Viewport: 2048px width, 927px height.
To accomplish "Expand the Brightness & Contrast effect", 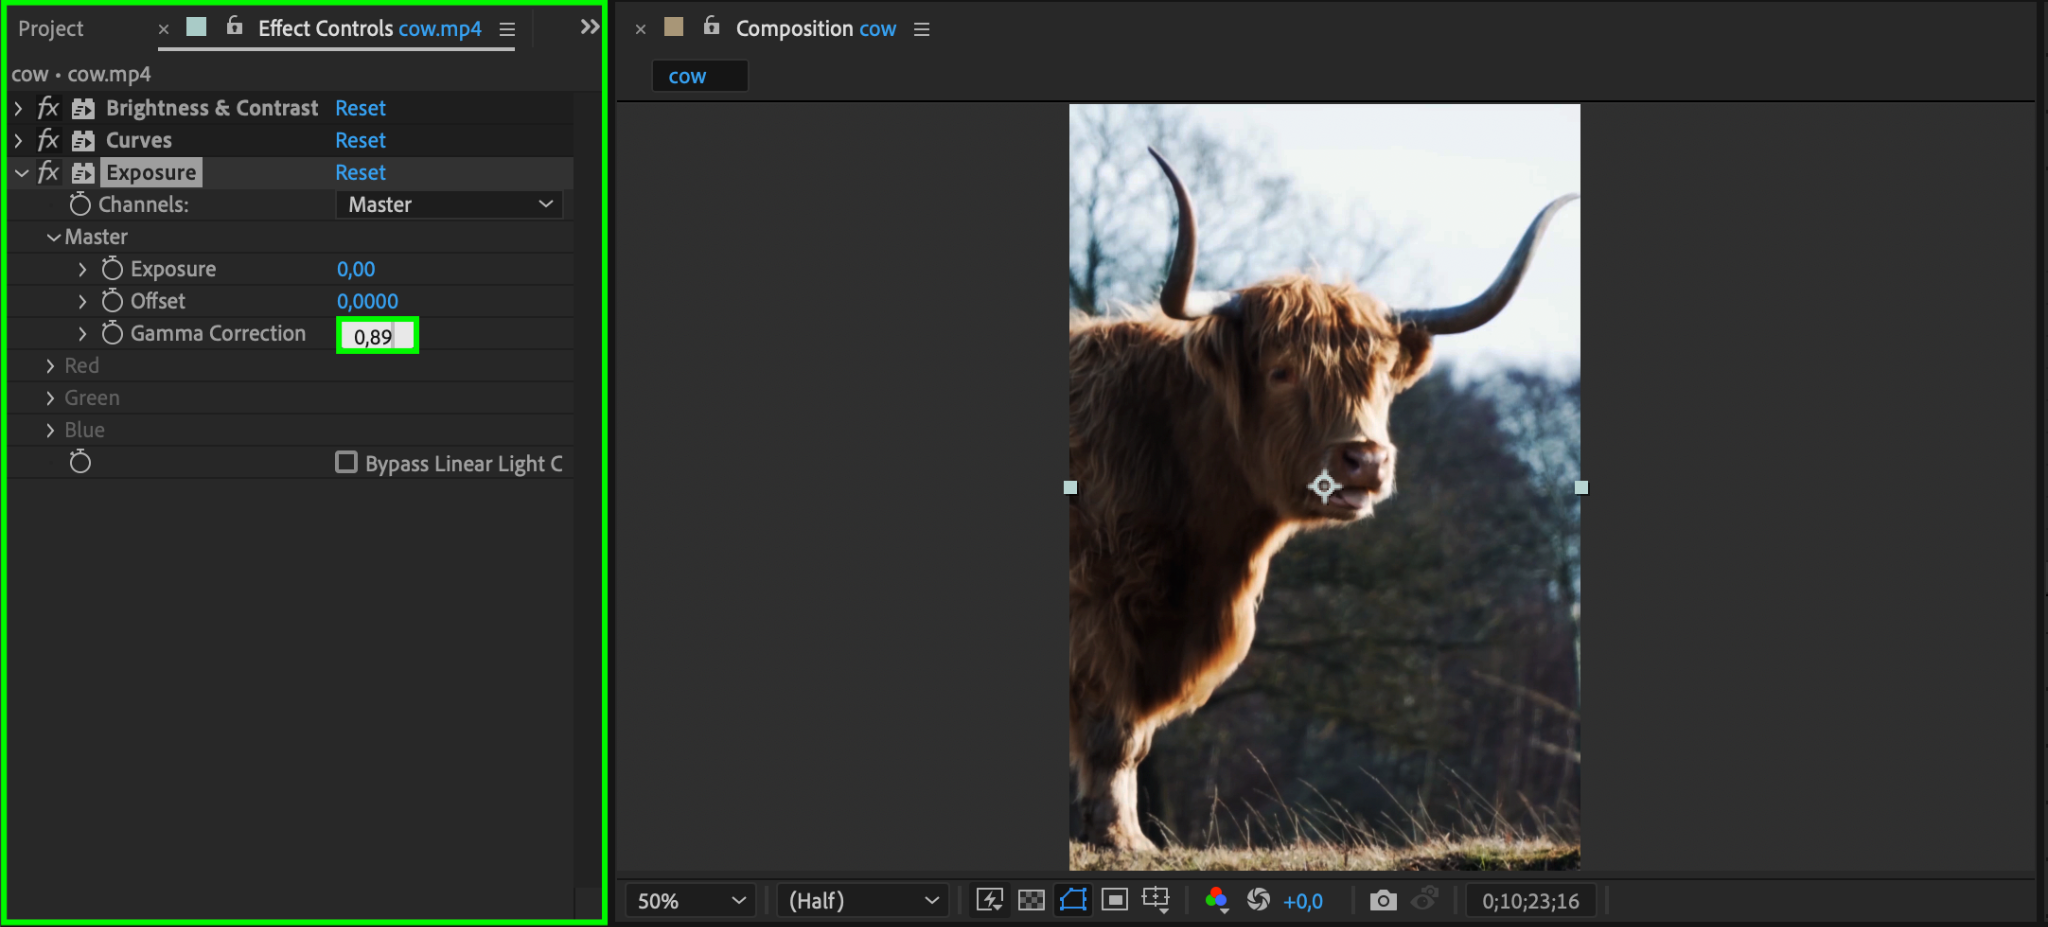I will pos(18,108).
